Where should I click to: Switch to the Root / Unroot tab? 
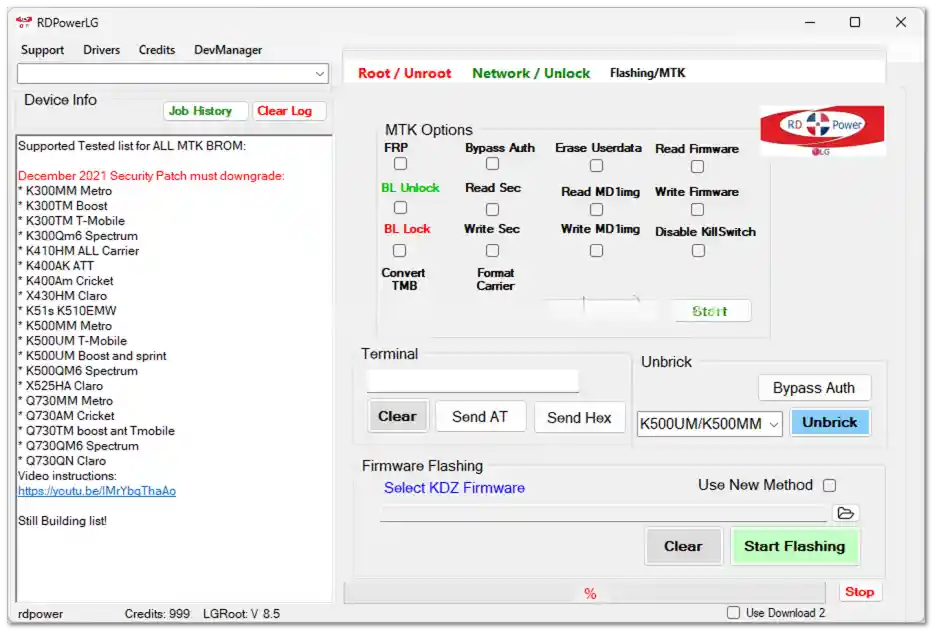pos(404,73)
